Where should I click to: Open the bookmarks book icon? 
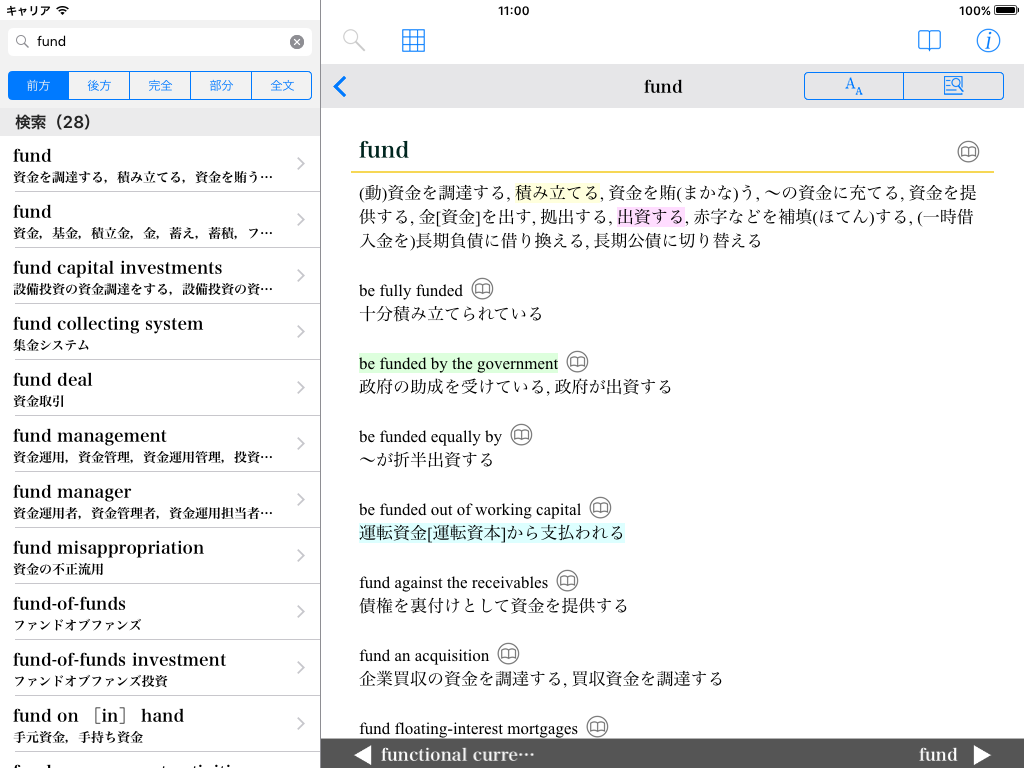click(x=929, y=40)
